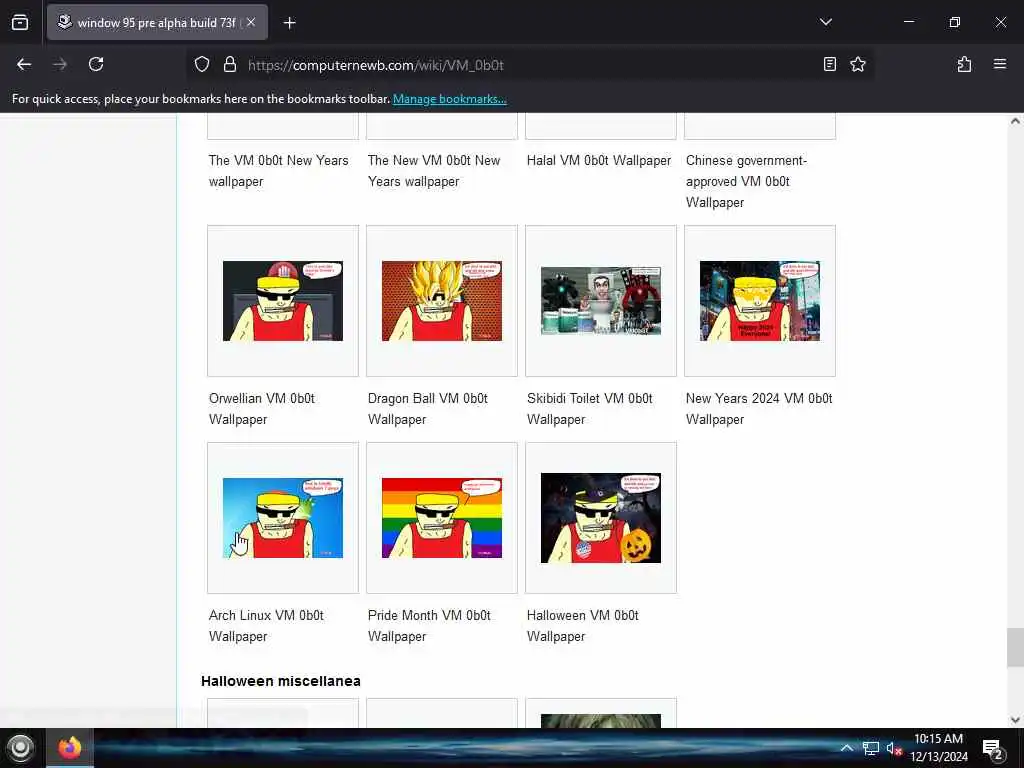Click 'The VM 0b0t New Years wallpaper' caption
This screenshot has width=1024, height=768.
click(279, 170)
